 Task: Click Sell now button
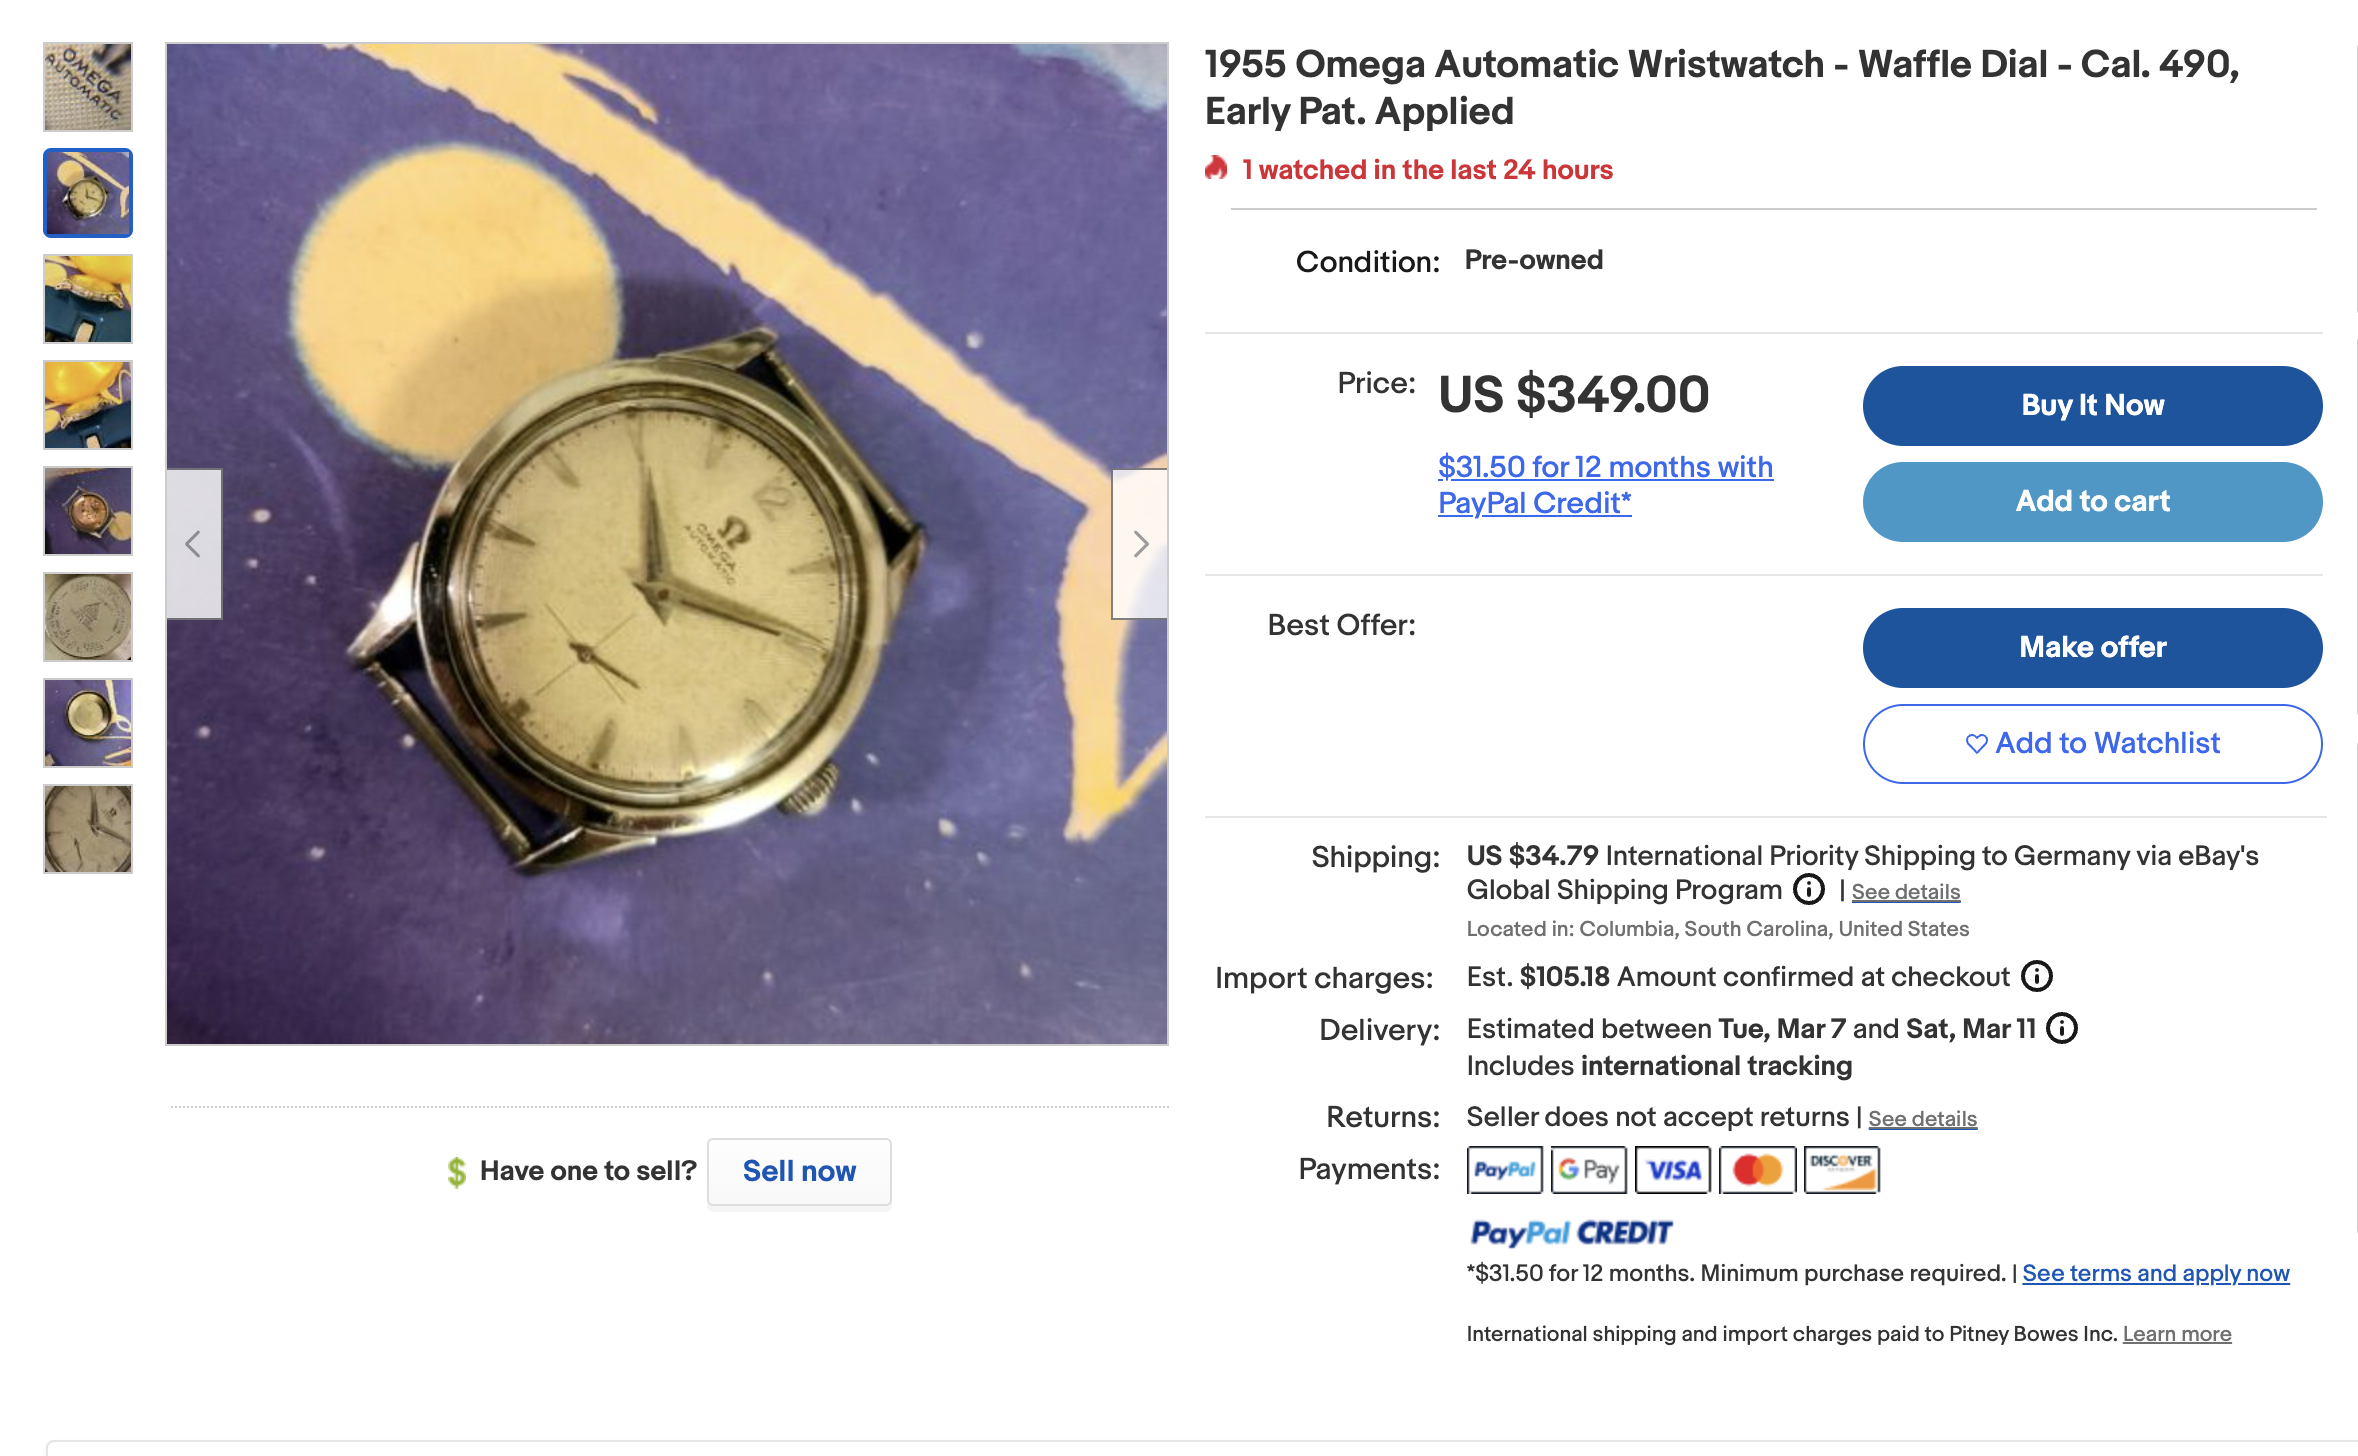pyautogui.click(x=799, y=1172)
